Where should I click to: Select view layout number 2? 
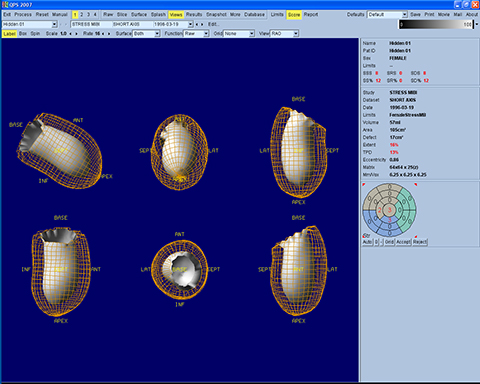[x=82, y=15]
